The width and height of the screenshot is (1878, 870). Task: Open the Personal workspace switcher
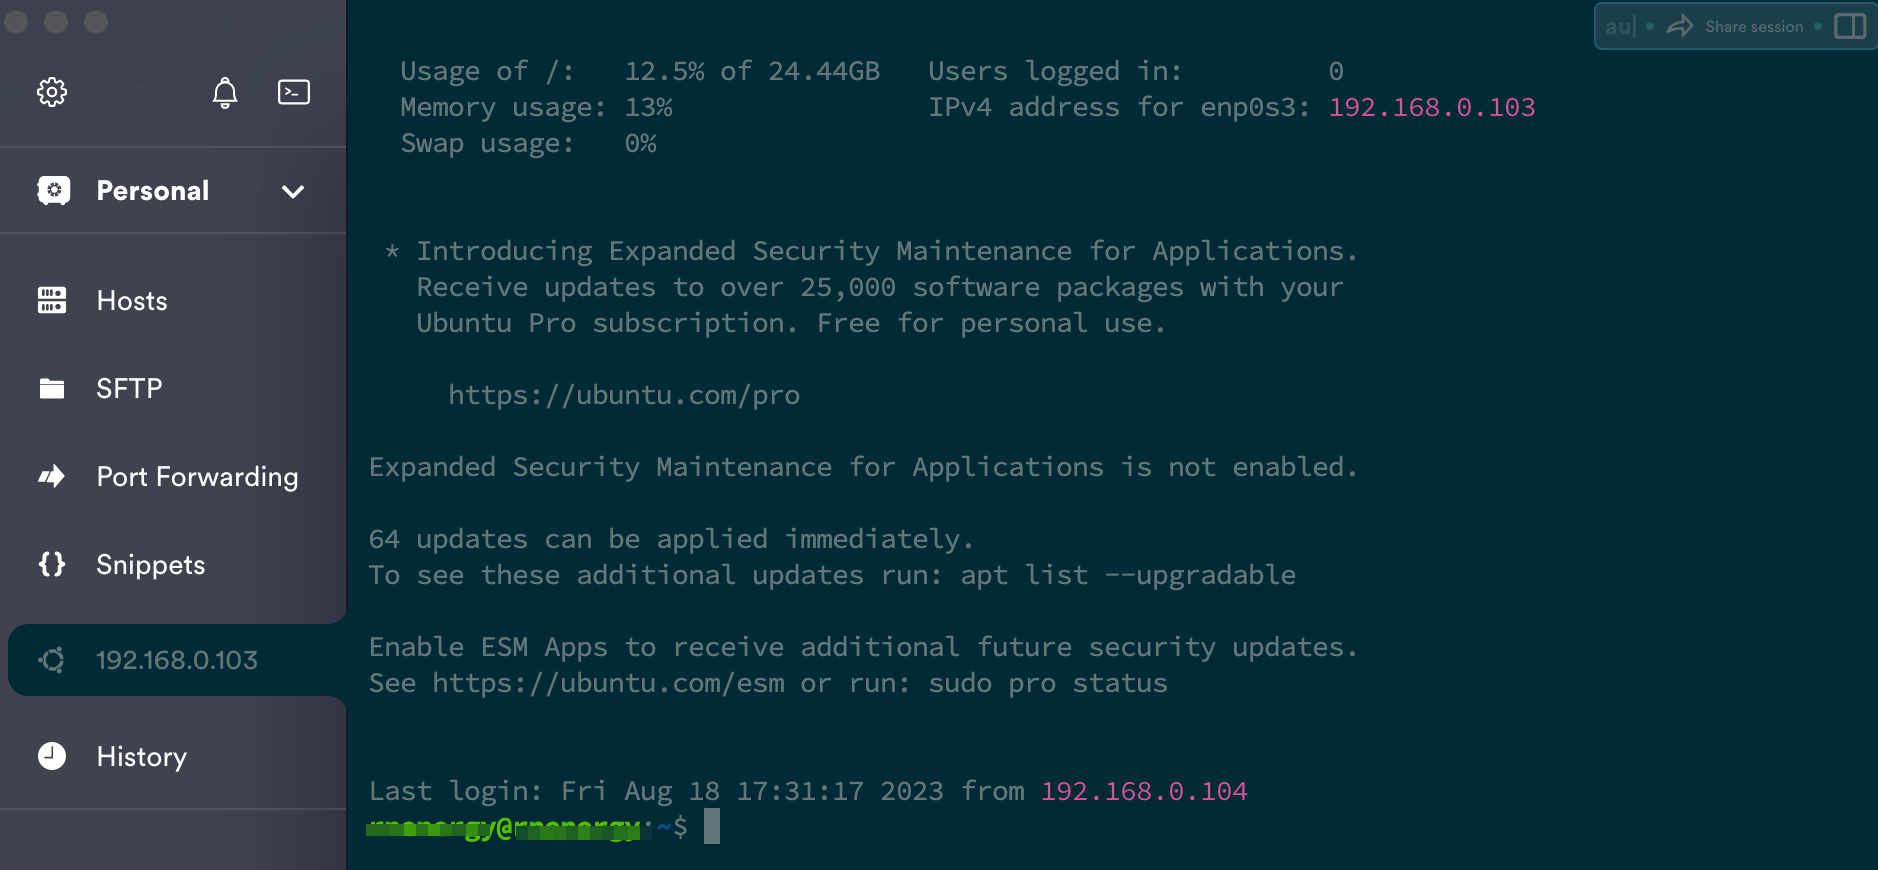click(152, 191)
